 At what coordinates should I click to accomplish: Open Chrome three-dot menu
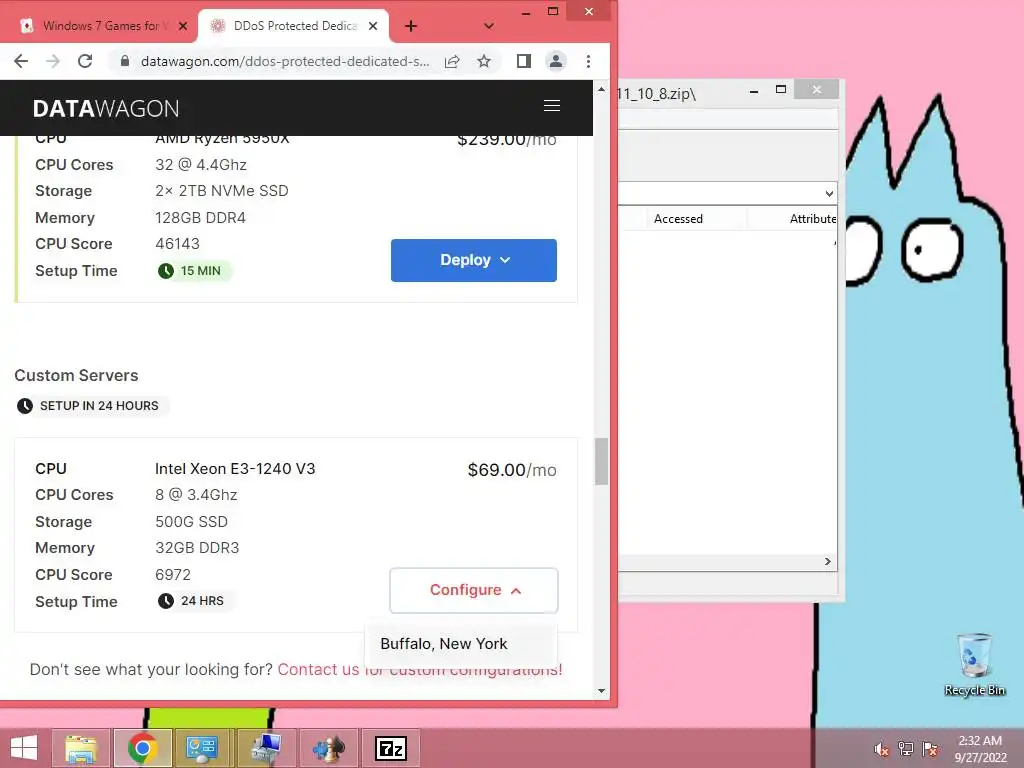[588, 61]
